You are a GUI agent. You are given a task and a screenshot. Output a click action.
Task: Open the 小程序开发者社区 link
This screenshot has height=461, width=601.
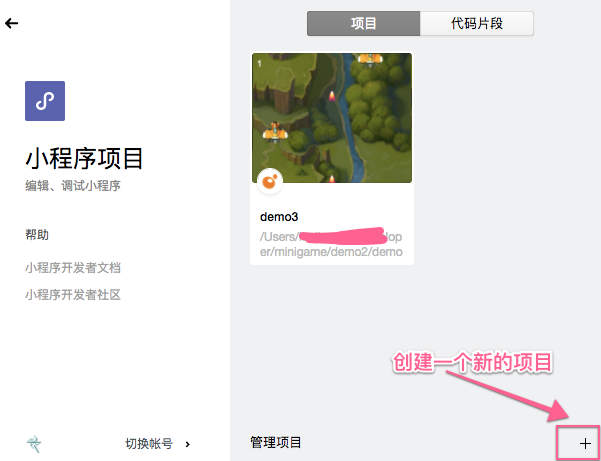pyautogui.click(x=73, y=295)
